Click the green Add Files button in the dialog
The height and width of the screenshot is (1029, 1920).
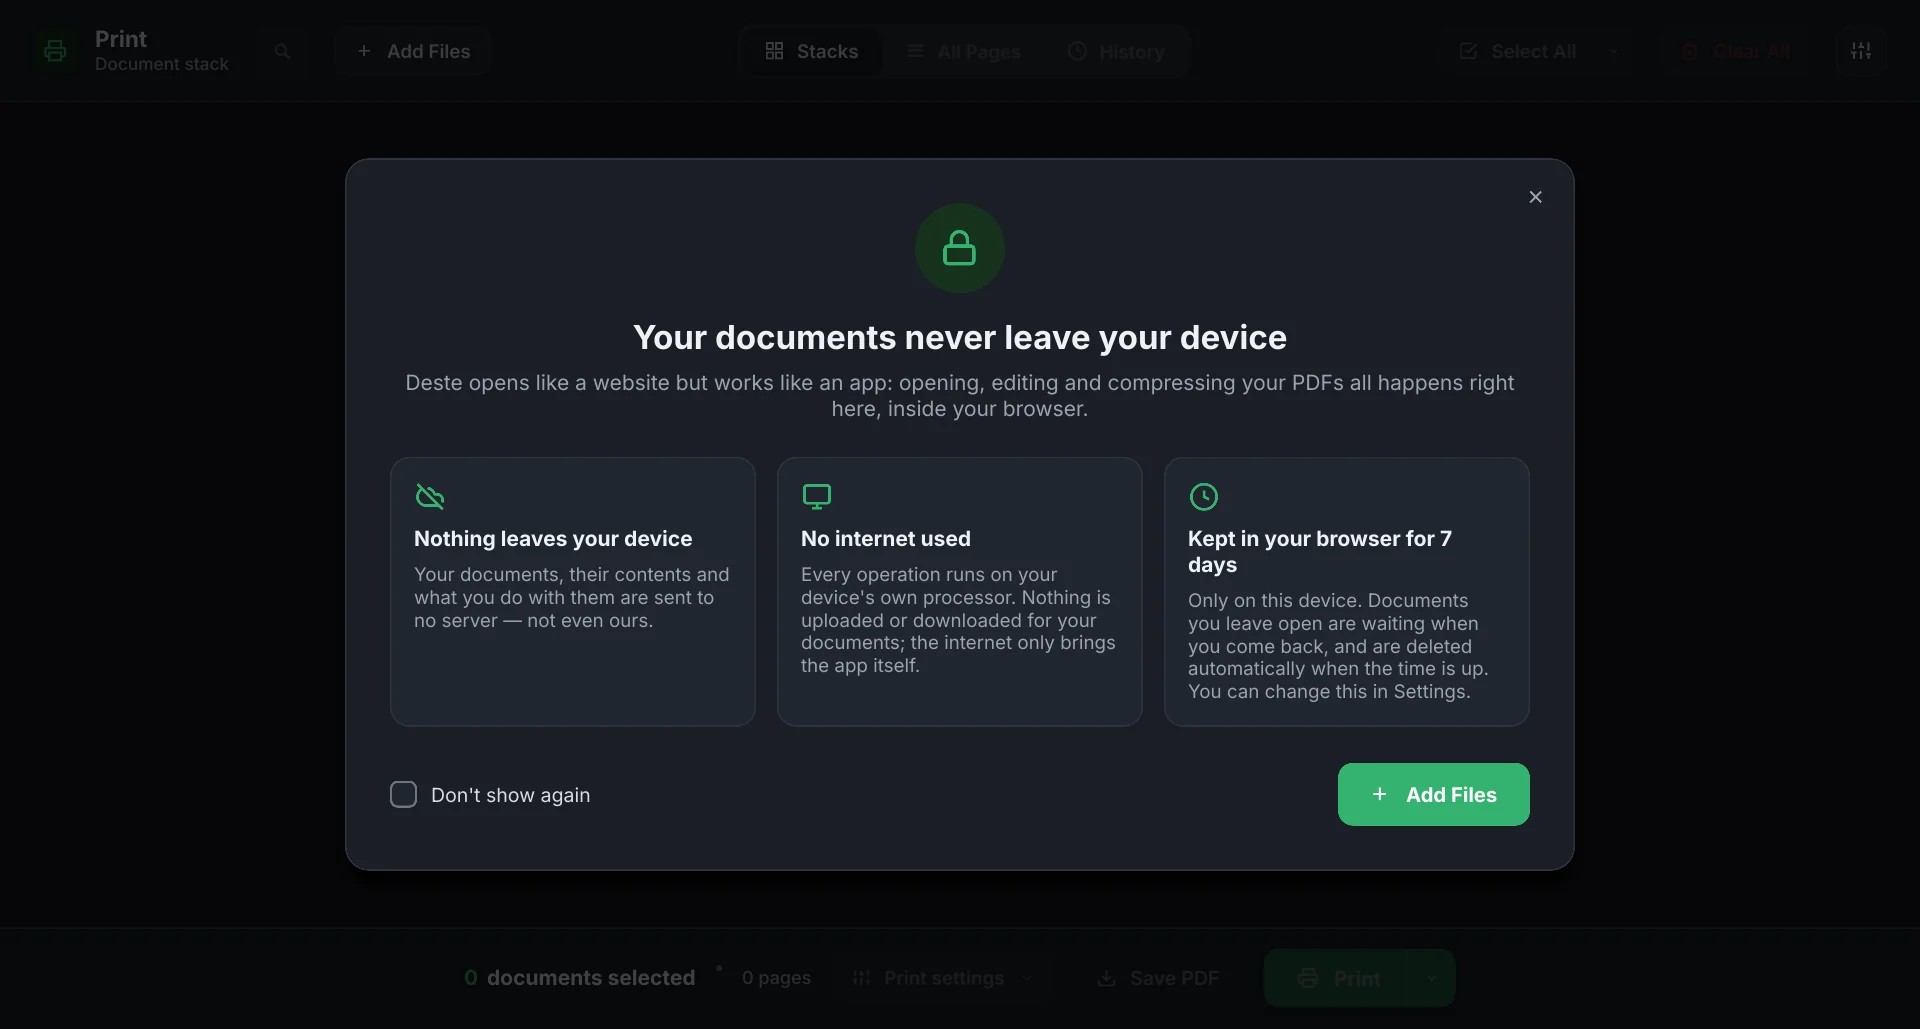1433,795
